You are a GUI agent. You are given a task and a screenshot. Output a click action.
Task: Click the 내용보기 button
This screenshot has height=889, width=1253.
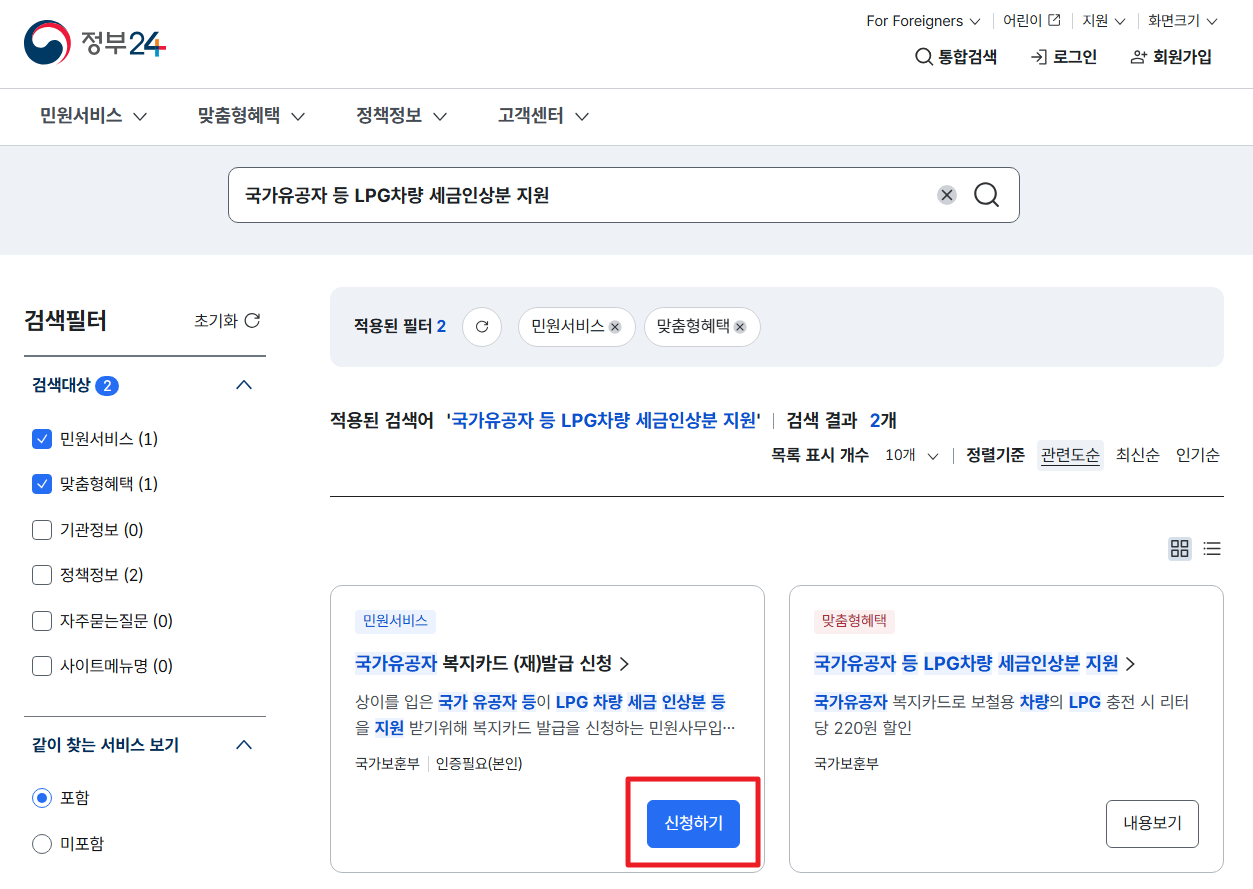tap(1151, 823)
